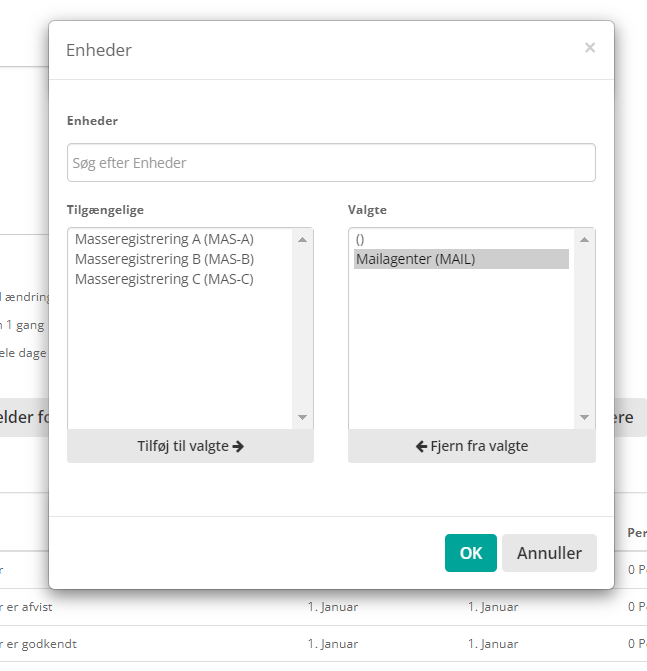Hit the up arrow in Valgte scrollbar
The width and height of the screenshot is (647, 671).
tap(585, 239)
